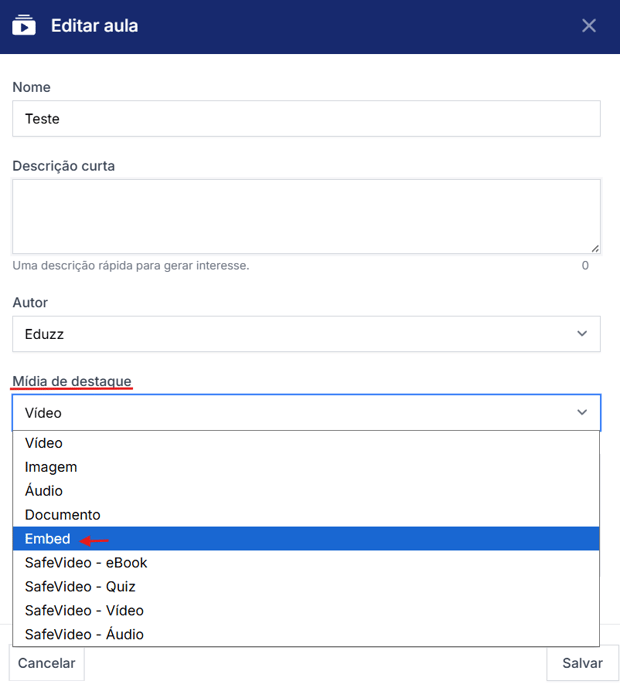The width and height of the screenshot is (620, 691).
Task: Click the video lesson icon in header
Action: coord(24,25)
